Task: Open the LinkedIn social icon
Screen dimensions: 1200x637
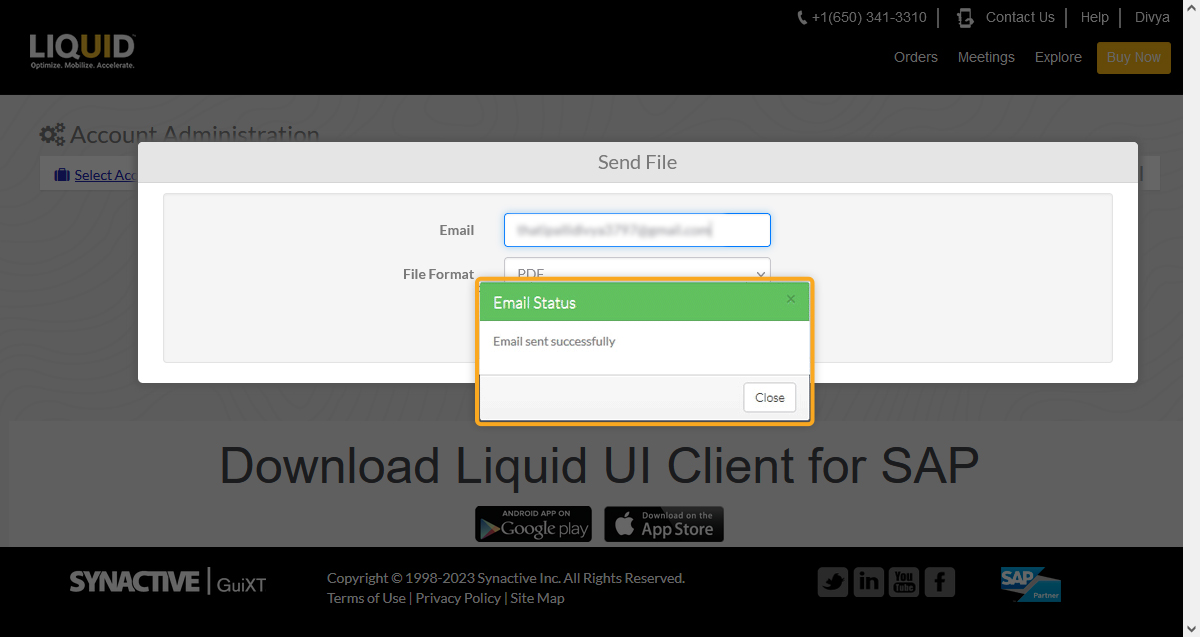Action: [x=868, y=582]
